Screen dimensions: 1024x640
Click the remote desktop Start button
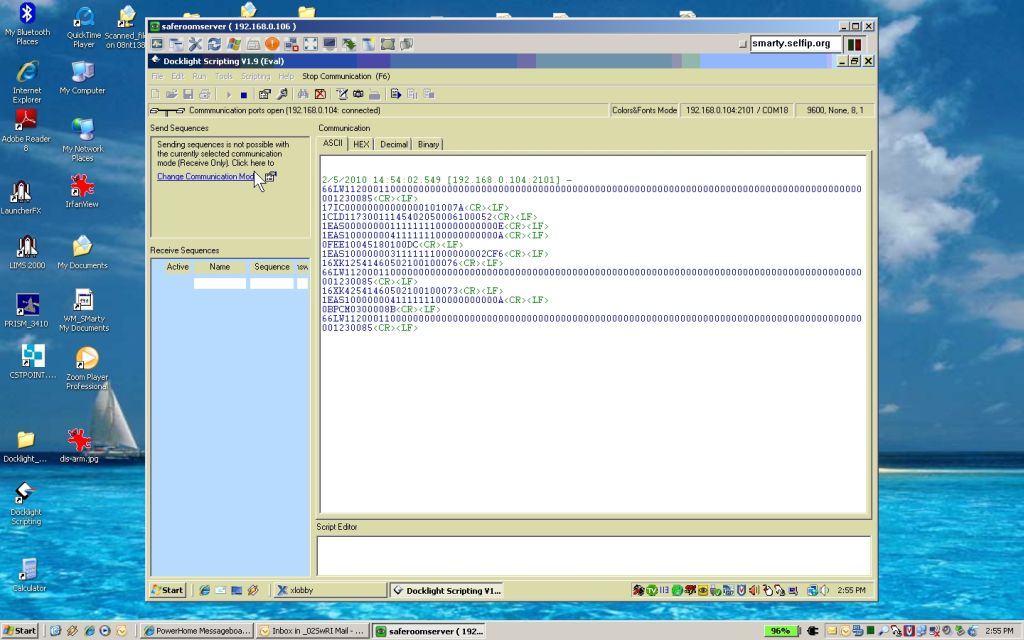168,590
